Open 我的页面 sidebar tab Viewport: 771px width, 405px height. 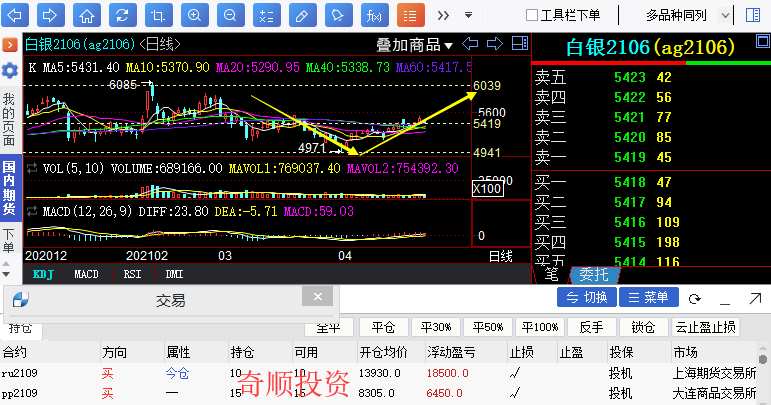click(x=9, y=119)
